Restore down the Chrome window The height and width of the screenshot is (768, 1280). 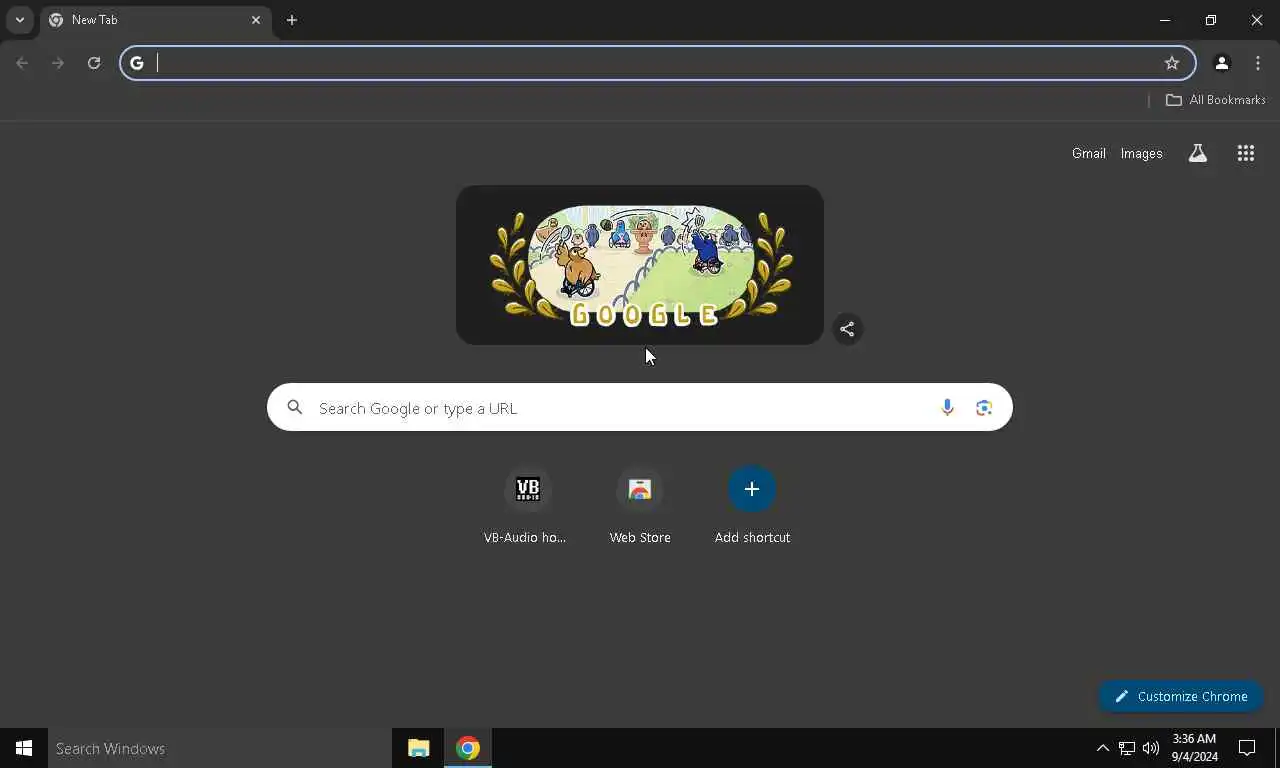1211,20
